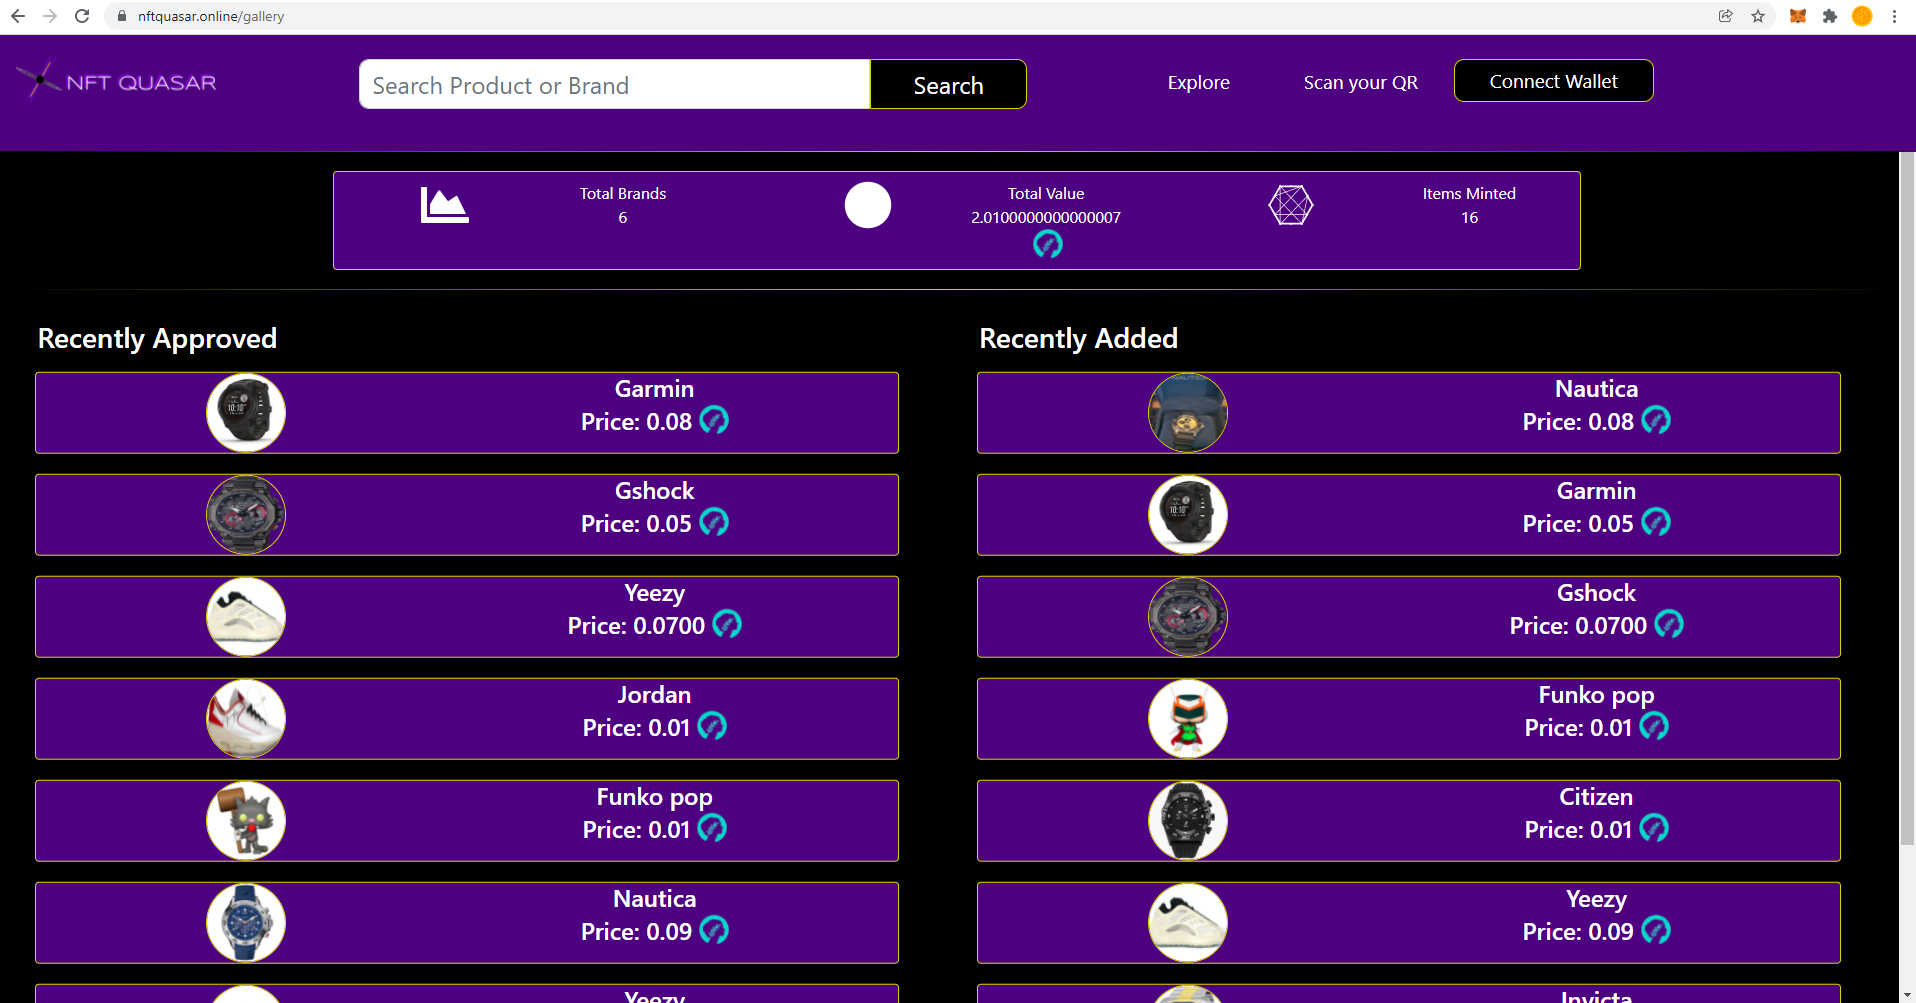
Task: Click the orange browser profile avatar
Action: [1862, 16]
